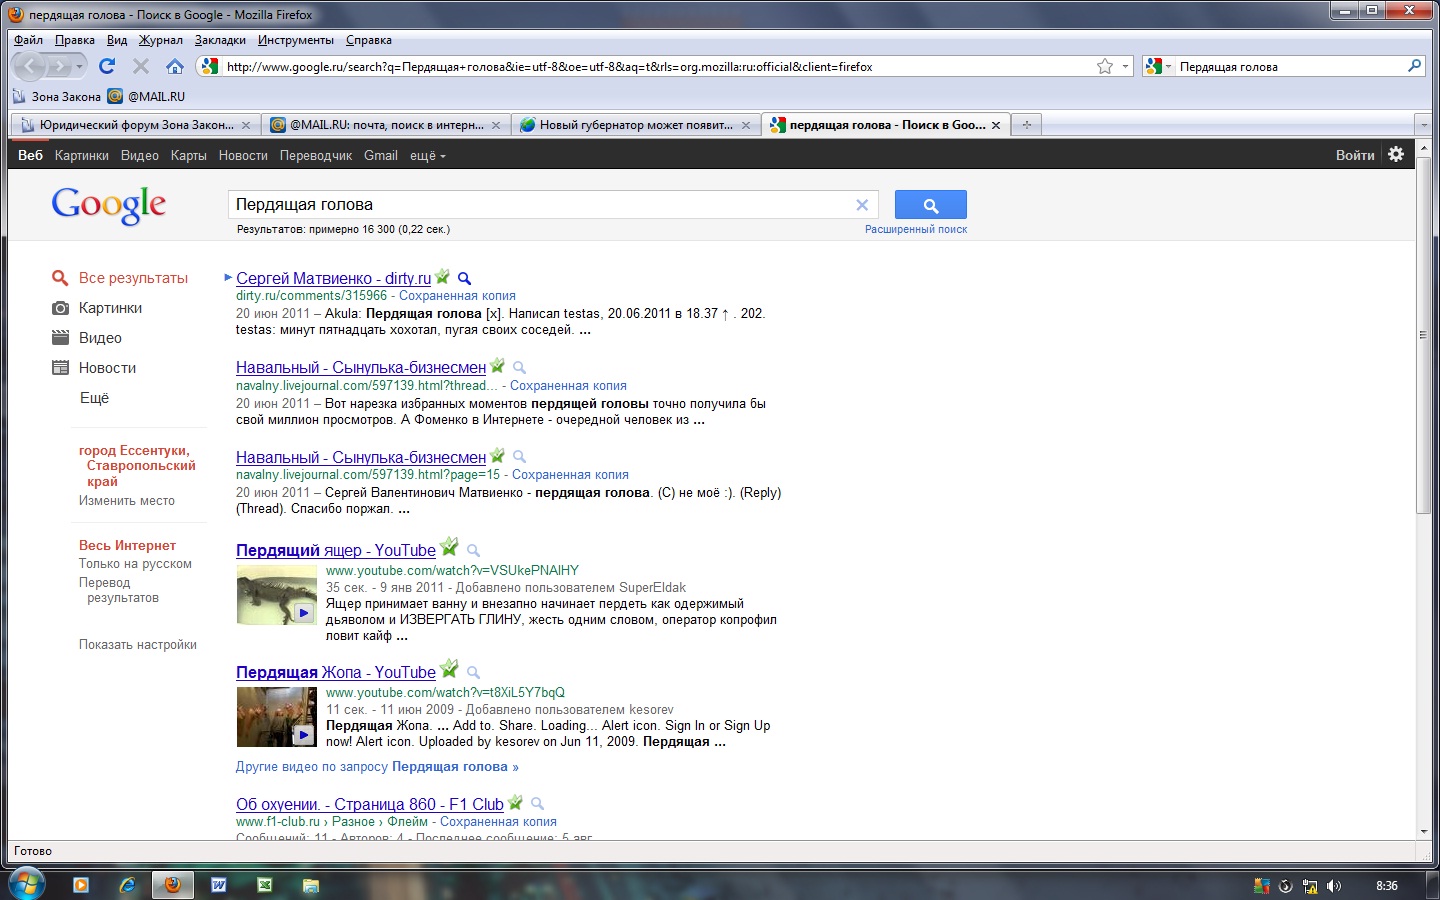Viewport: 1440px width, 900px height.
Task: Submit search with the blue magnifier button
Action: 931,205
